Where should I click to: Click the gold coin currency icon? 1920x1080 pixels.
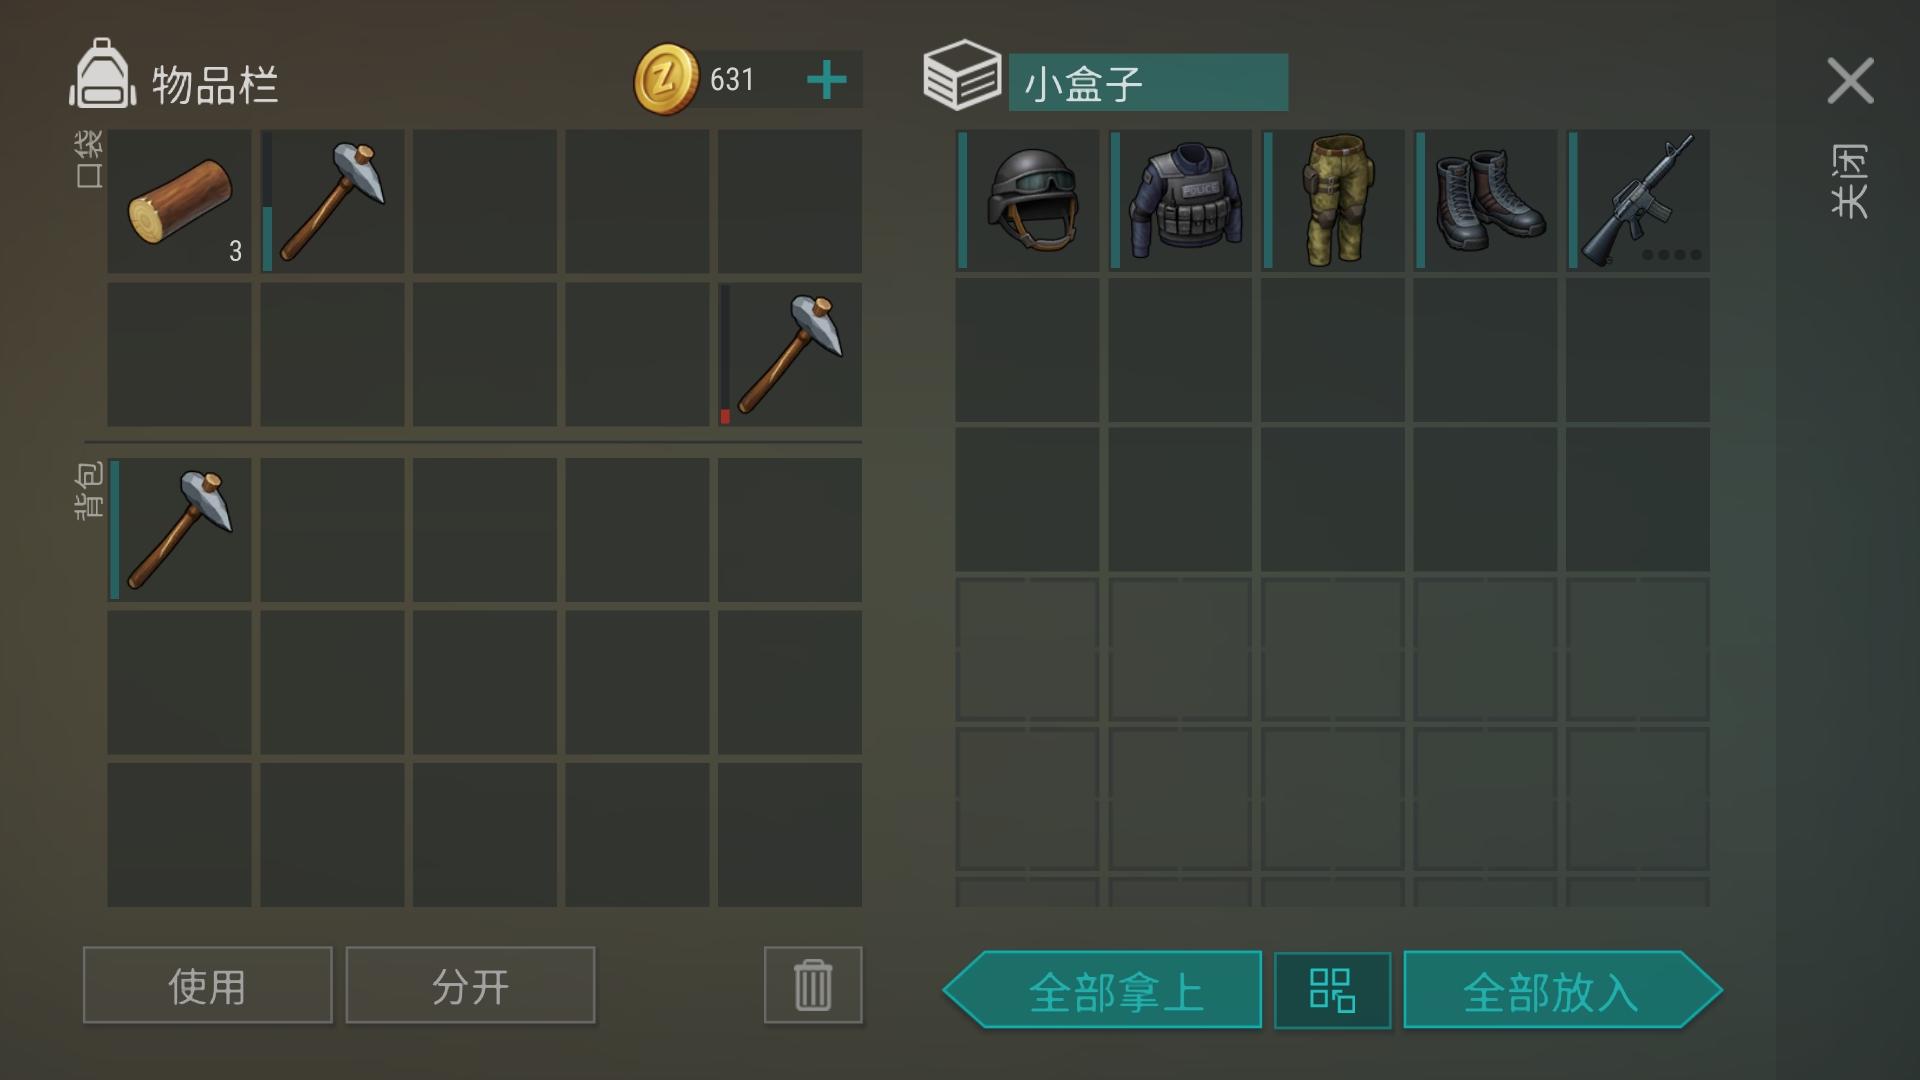[x=666, y=79]
